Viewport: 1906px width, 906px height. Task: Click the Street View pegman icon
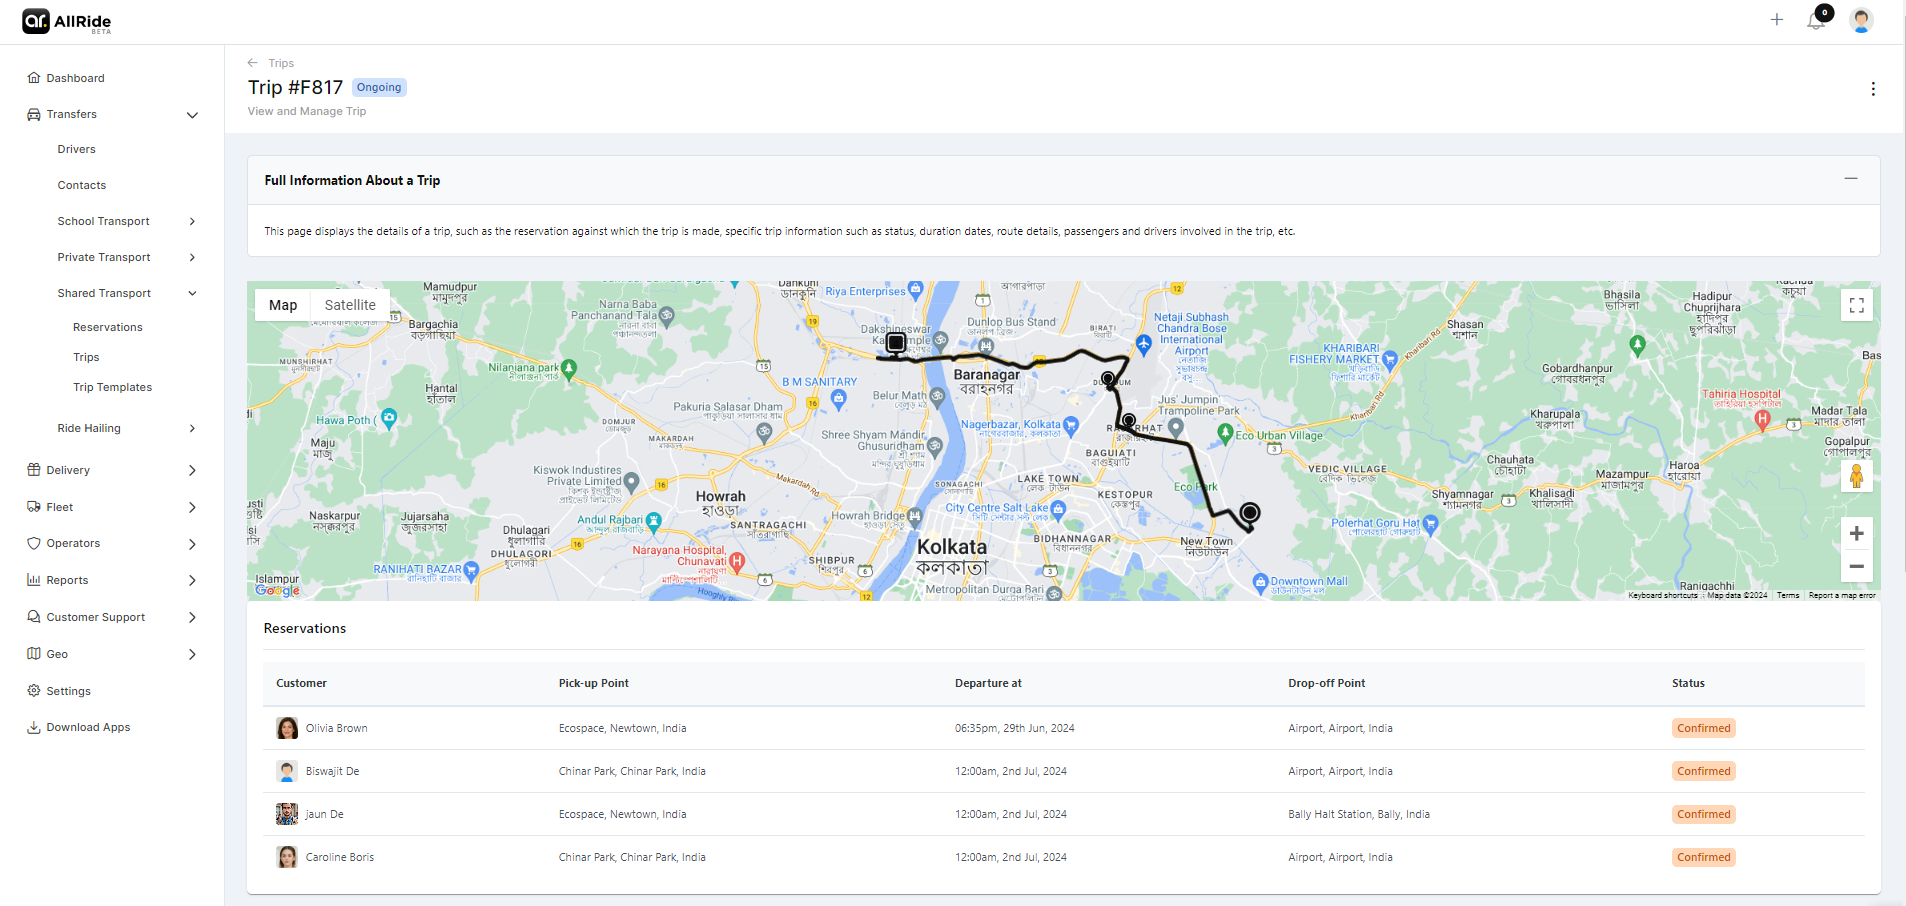[x=1856, y=477]
